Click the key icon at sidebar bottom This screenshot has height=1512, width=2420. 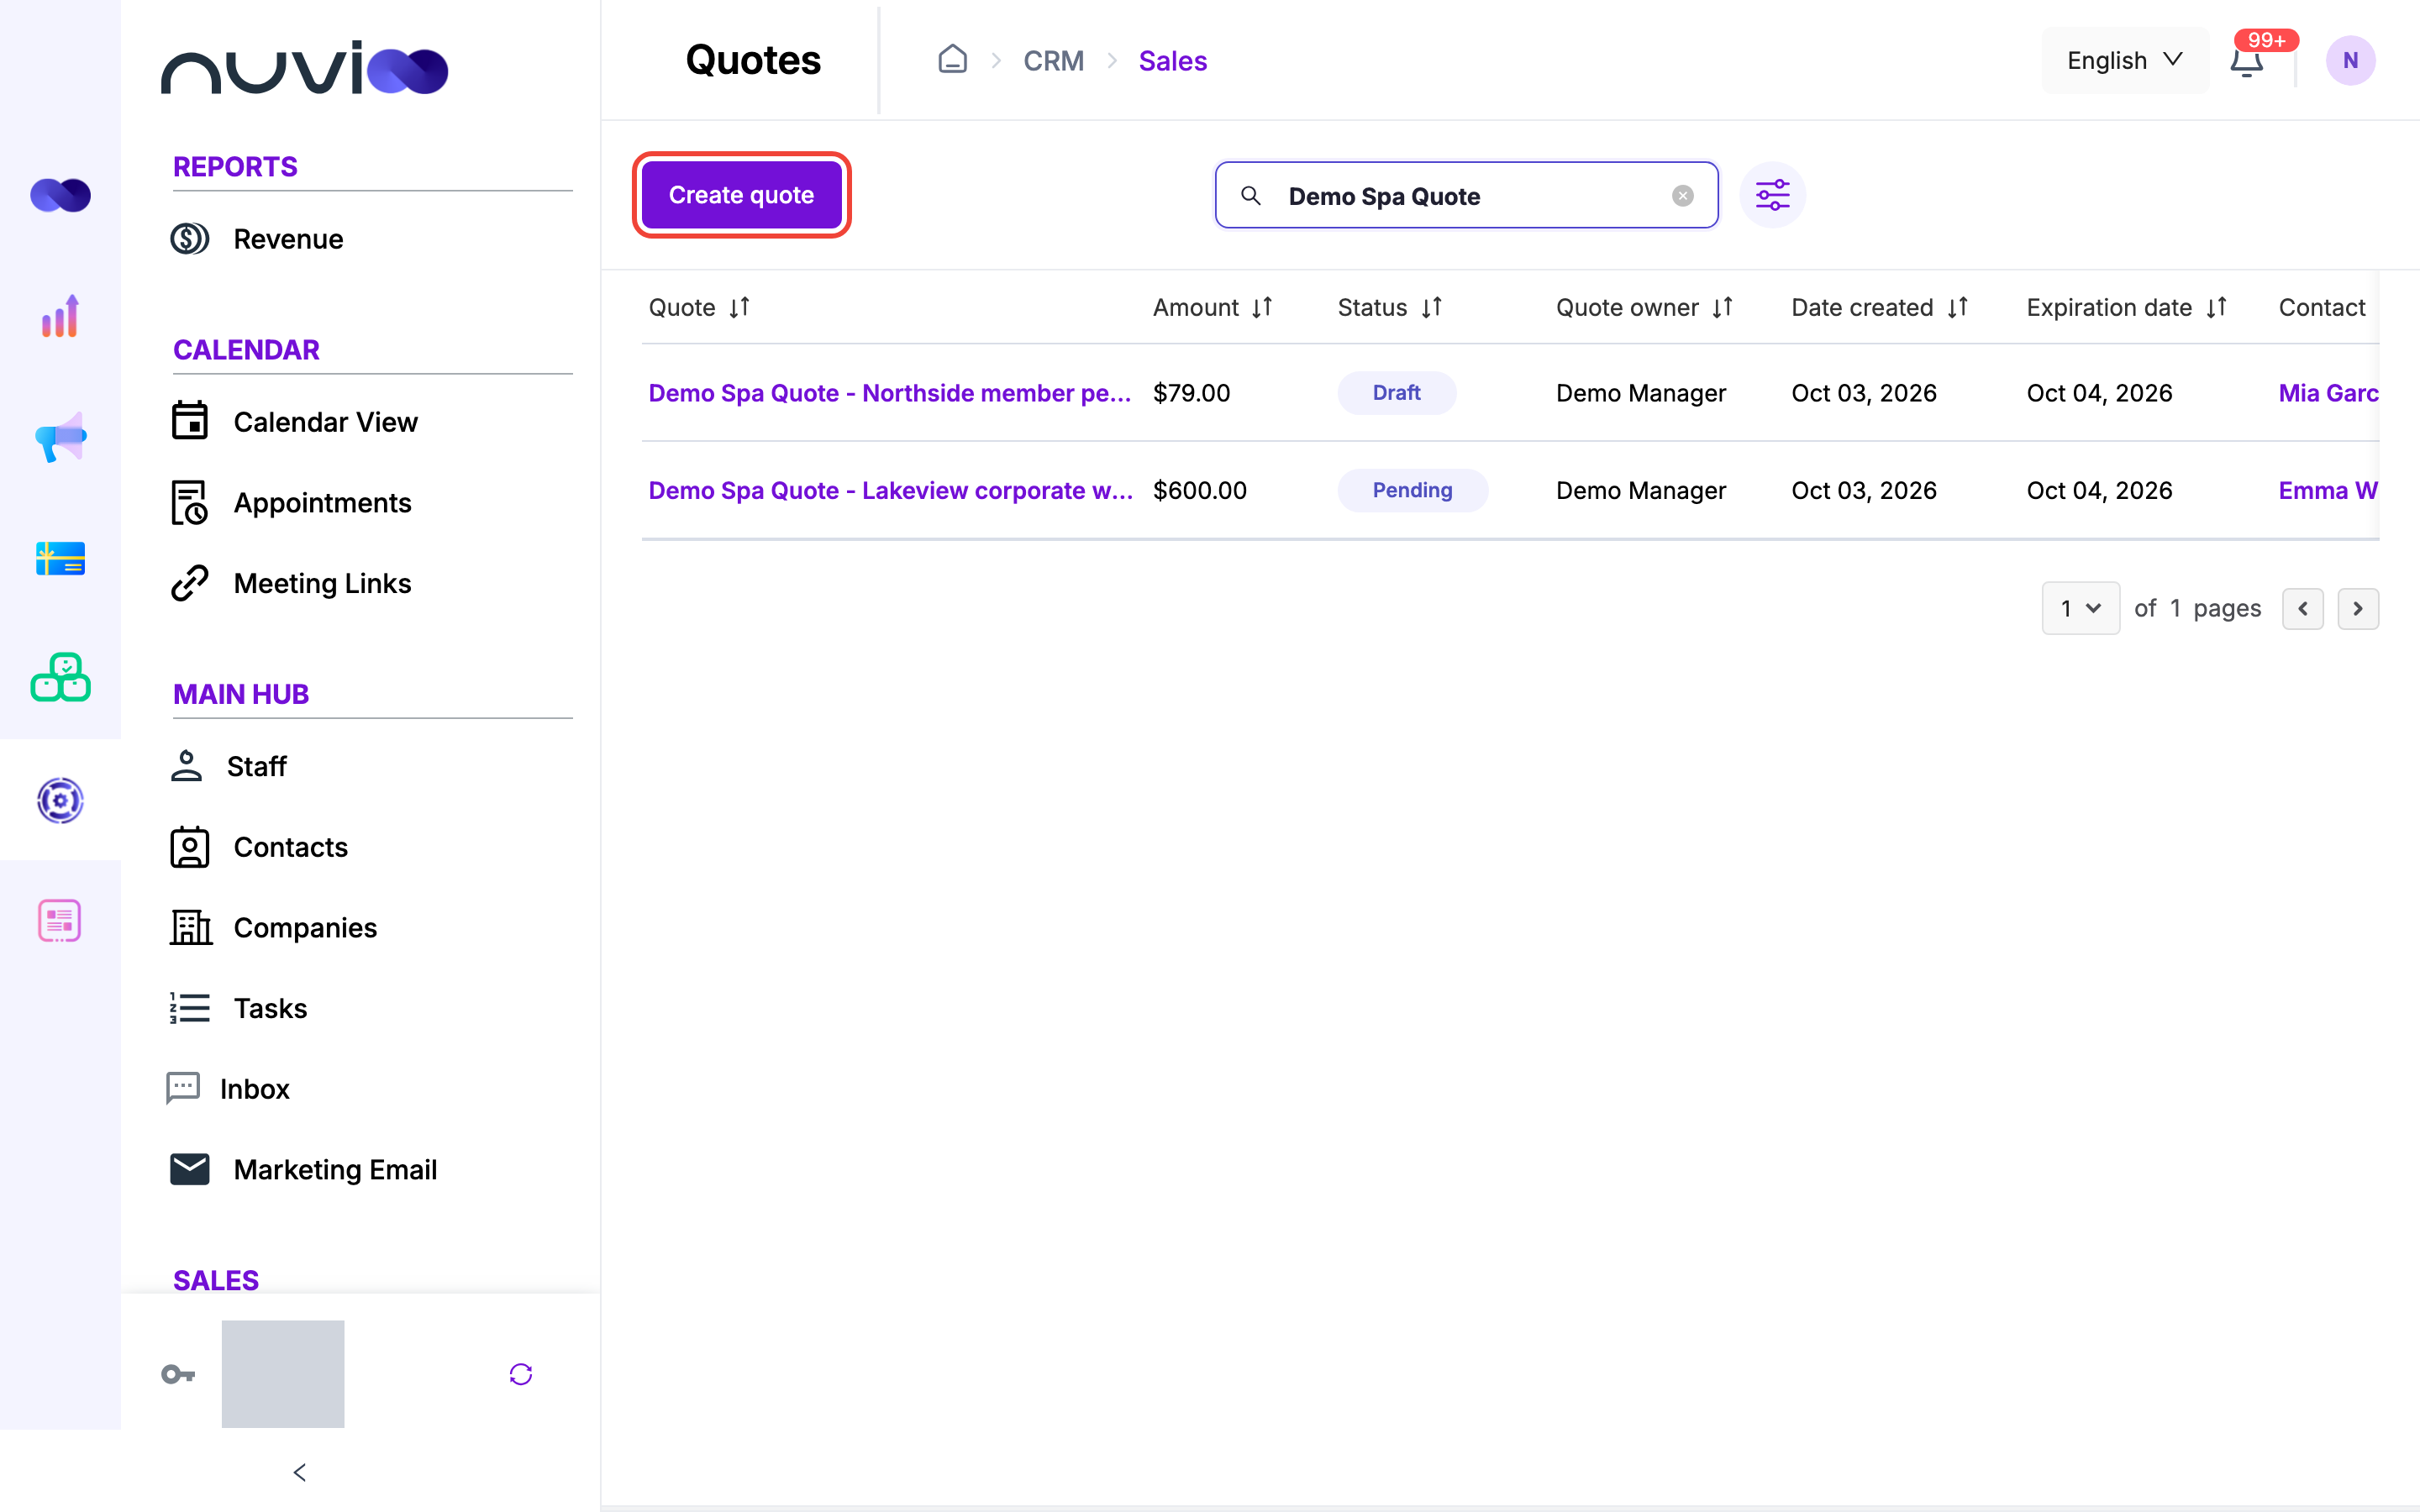point(178,1374)
